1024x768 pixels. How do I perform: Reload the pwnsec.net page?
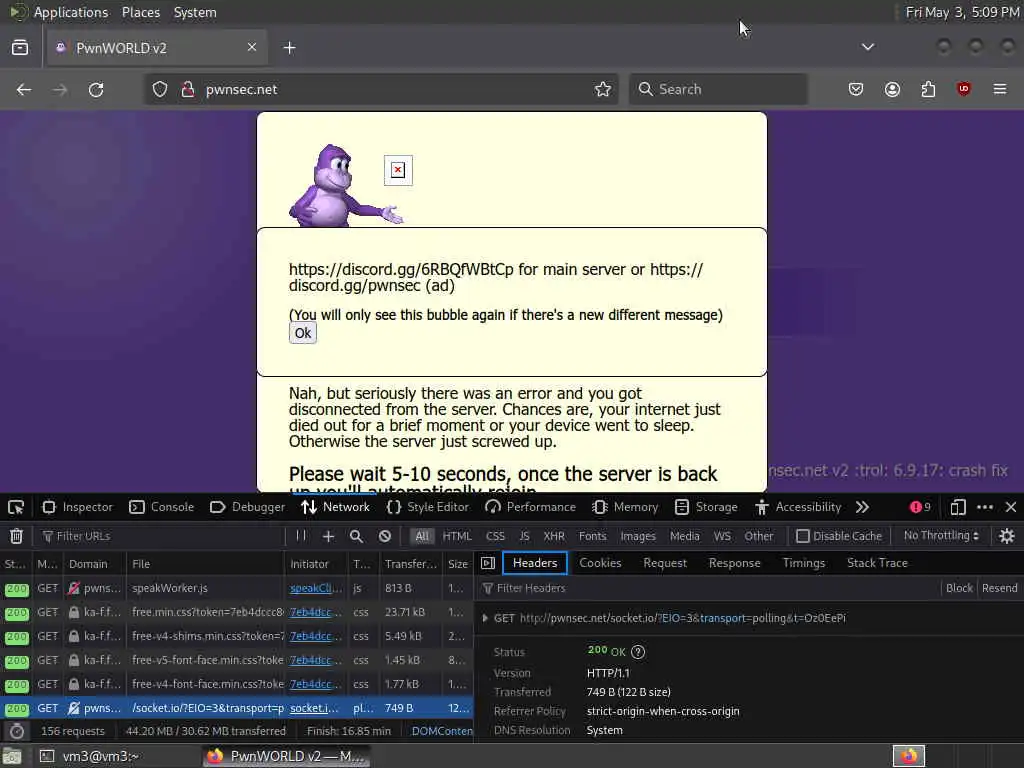point(96,89)
